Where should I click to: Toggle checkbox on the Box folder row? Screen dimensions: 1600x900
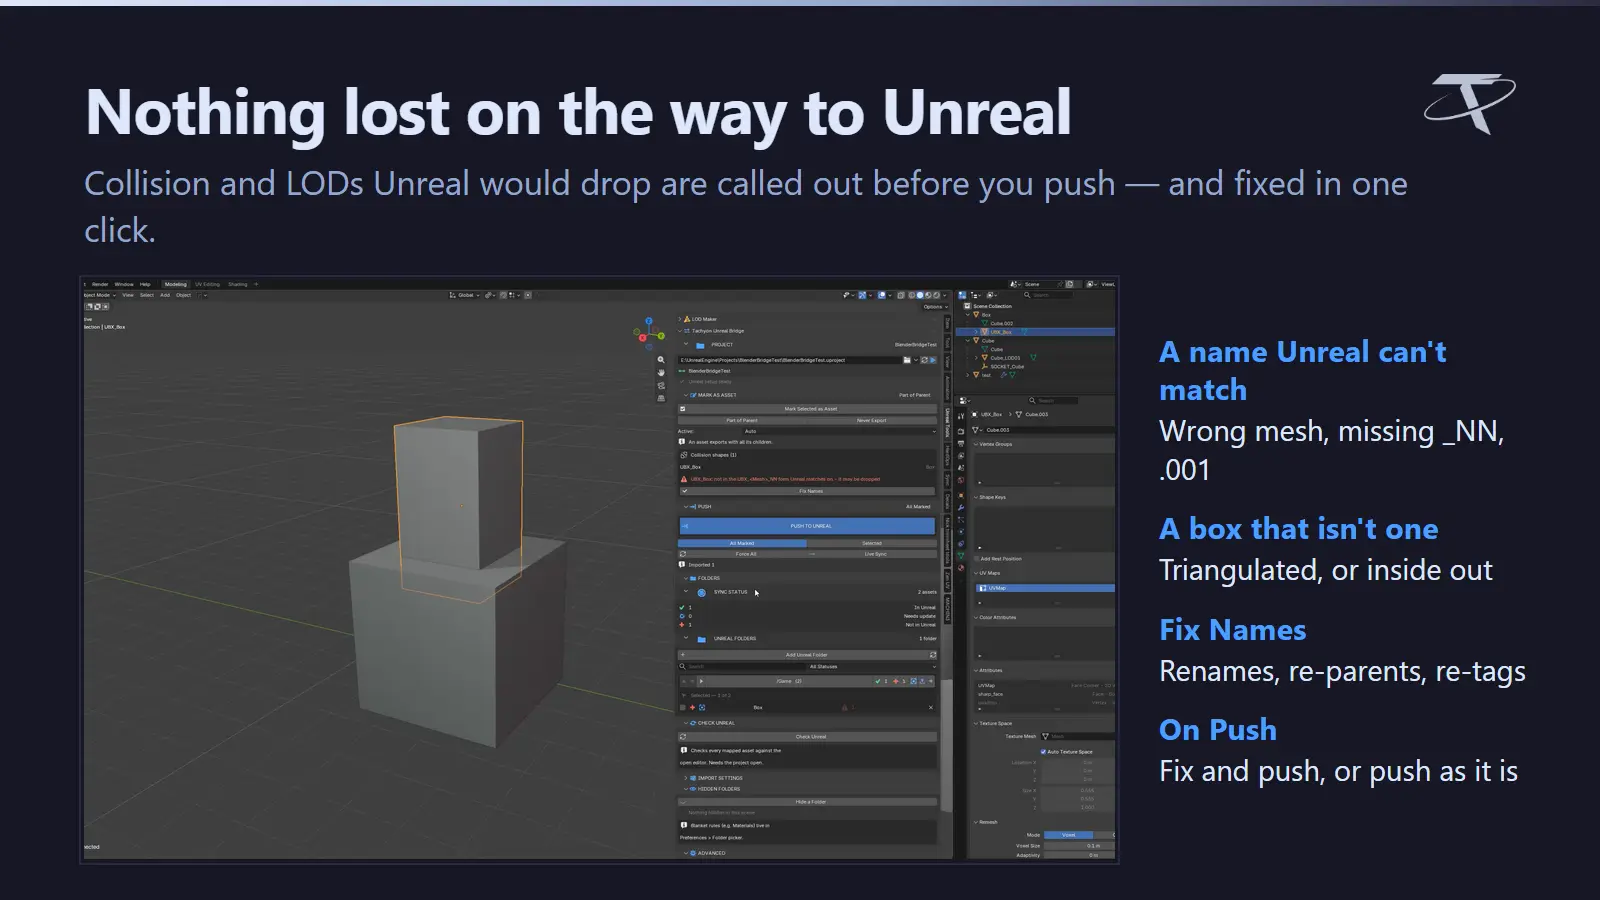683,708
